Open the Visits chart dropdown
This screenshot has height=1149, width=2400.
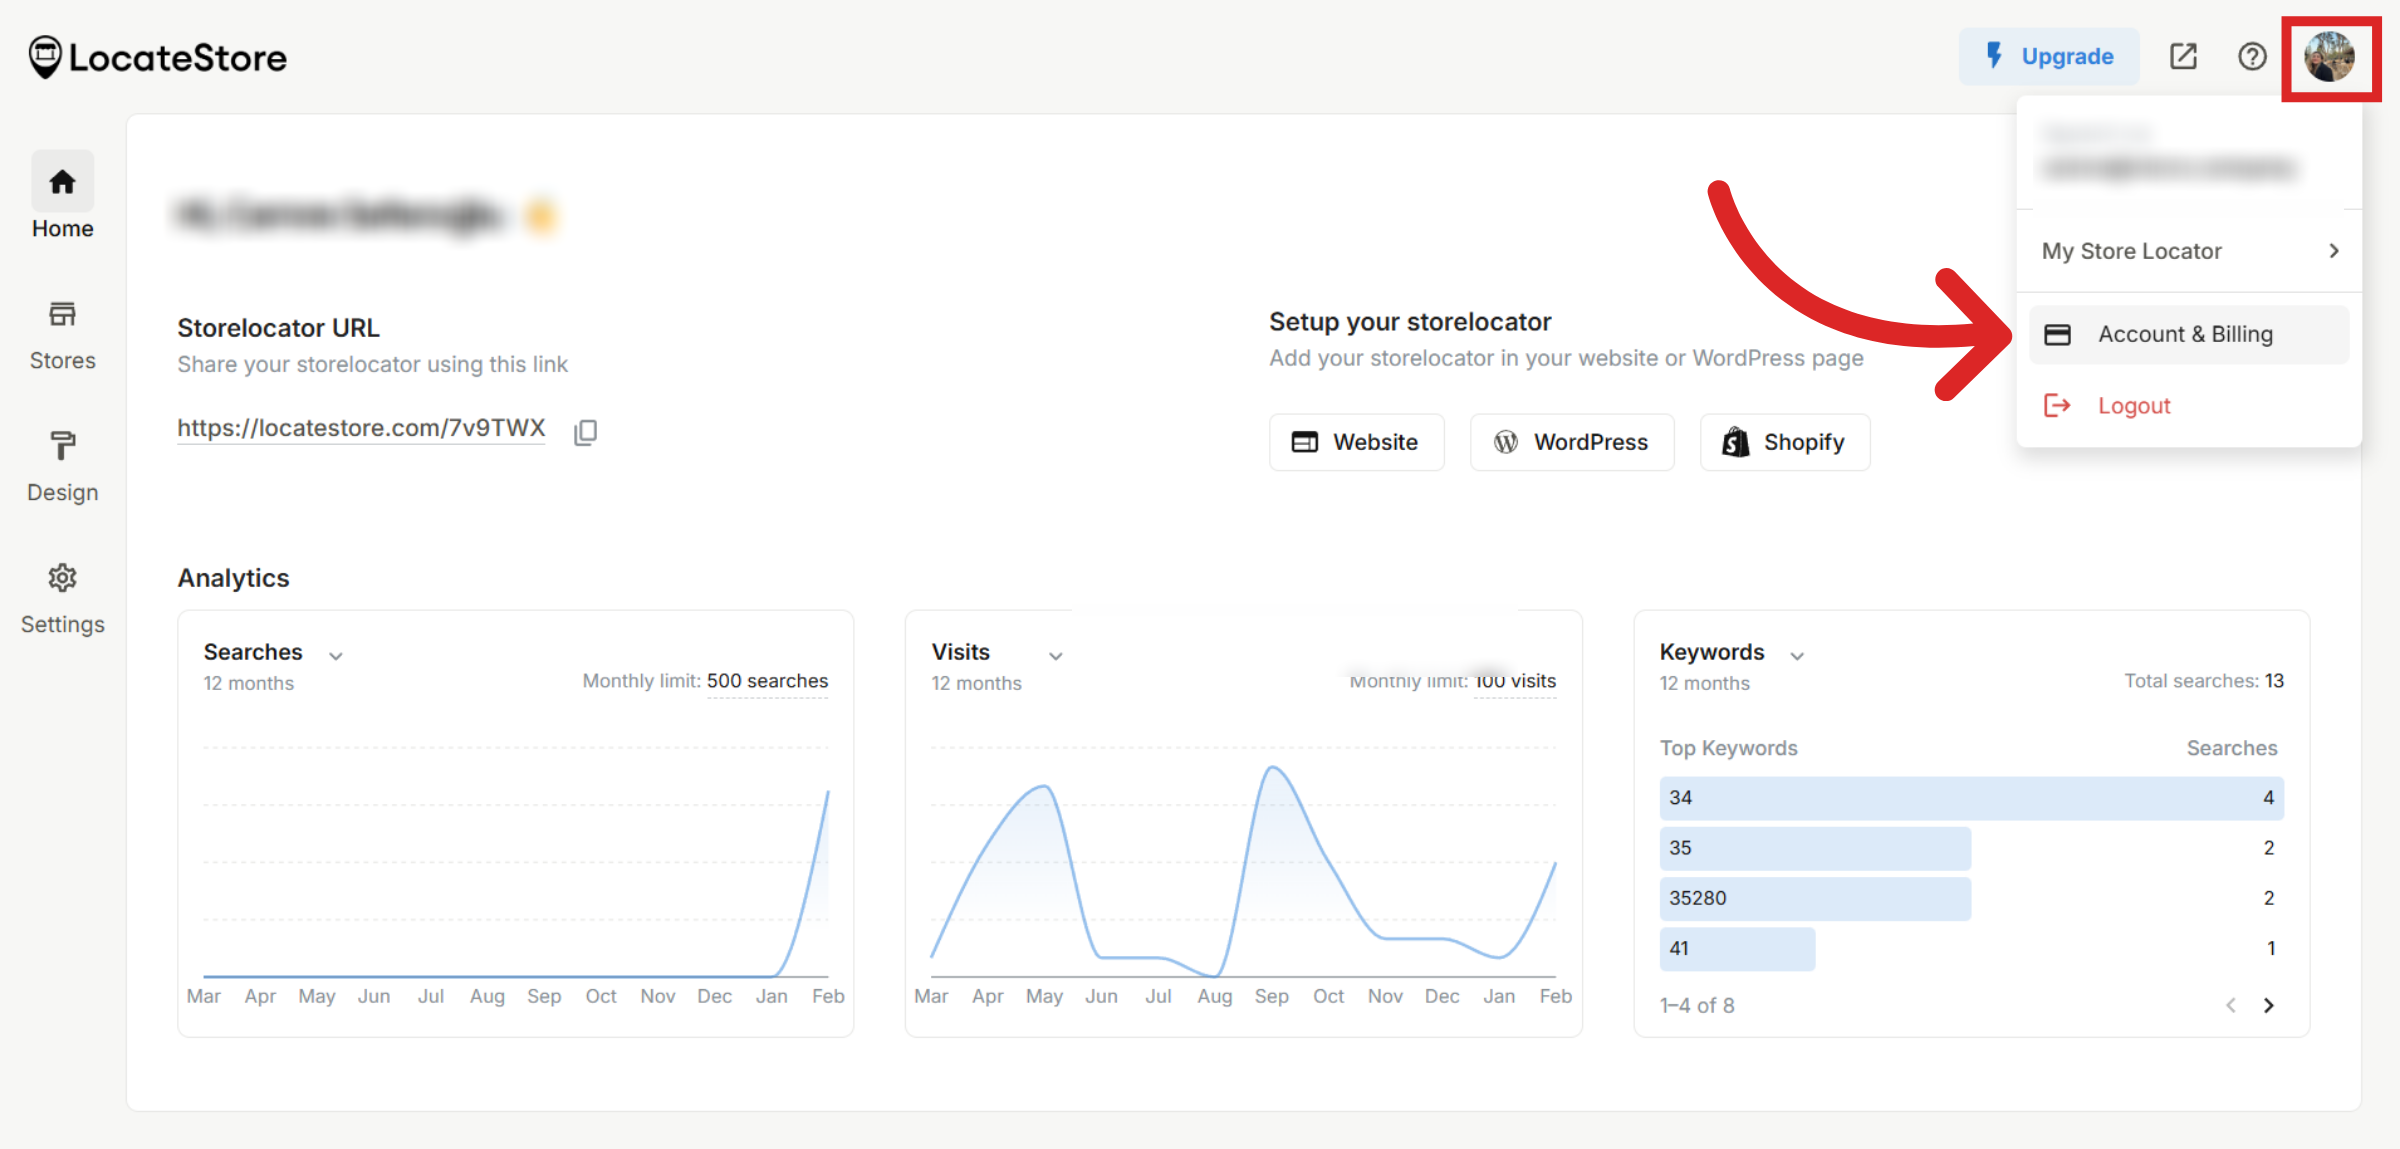[x=1056, y=657]
